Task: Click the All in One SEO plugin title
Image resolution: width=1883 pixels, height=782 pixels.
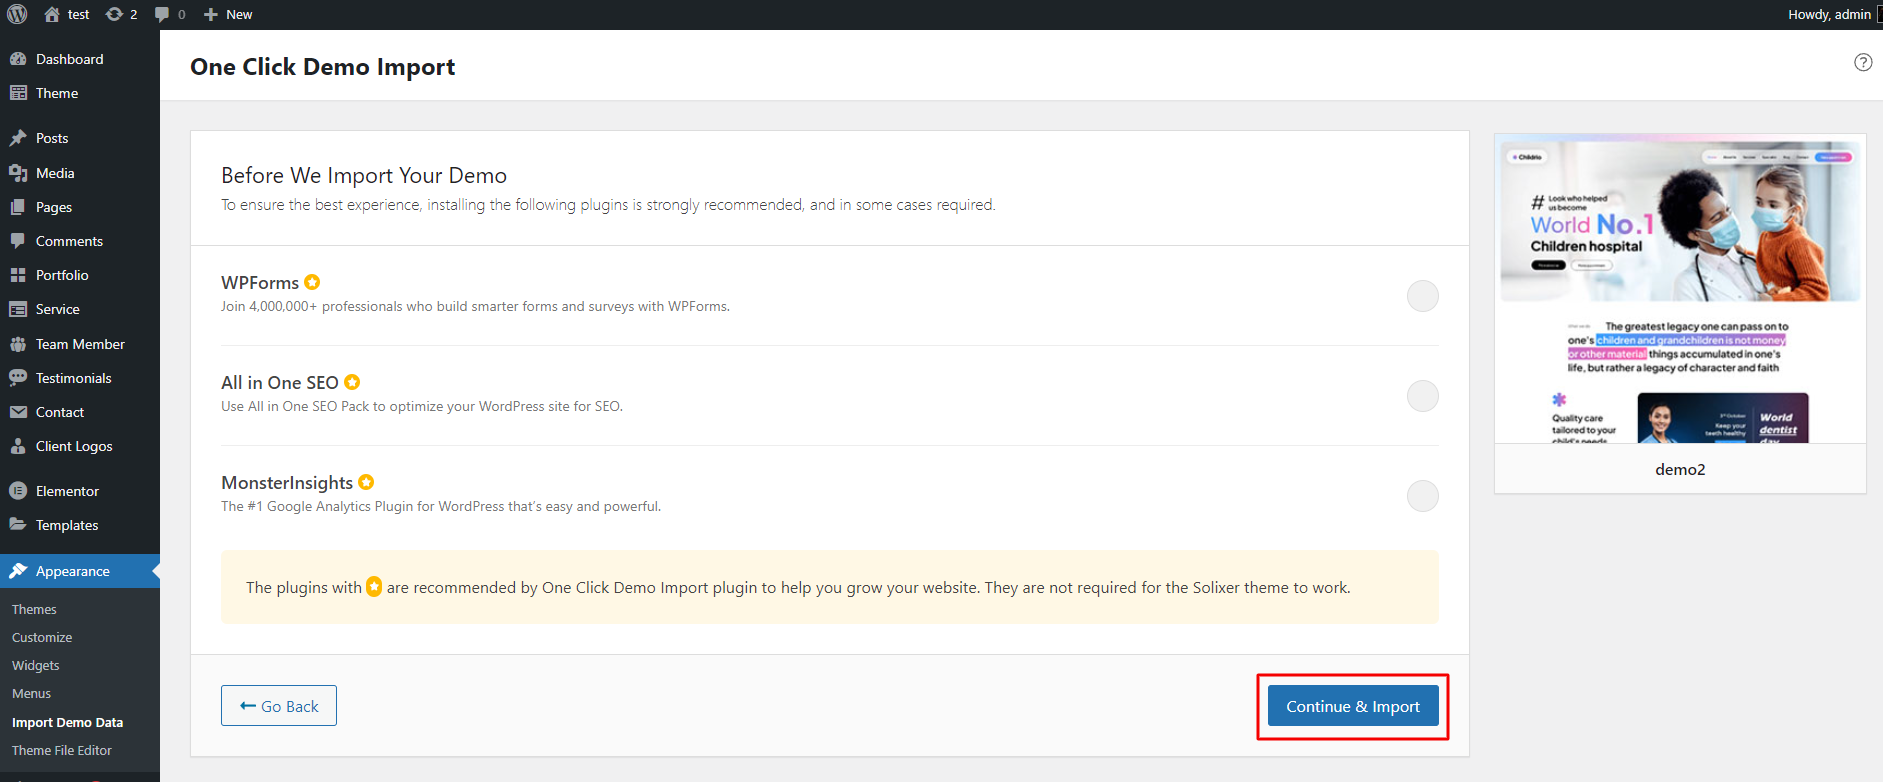Action: [x=280, y=383]
